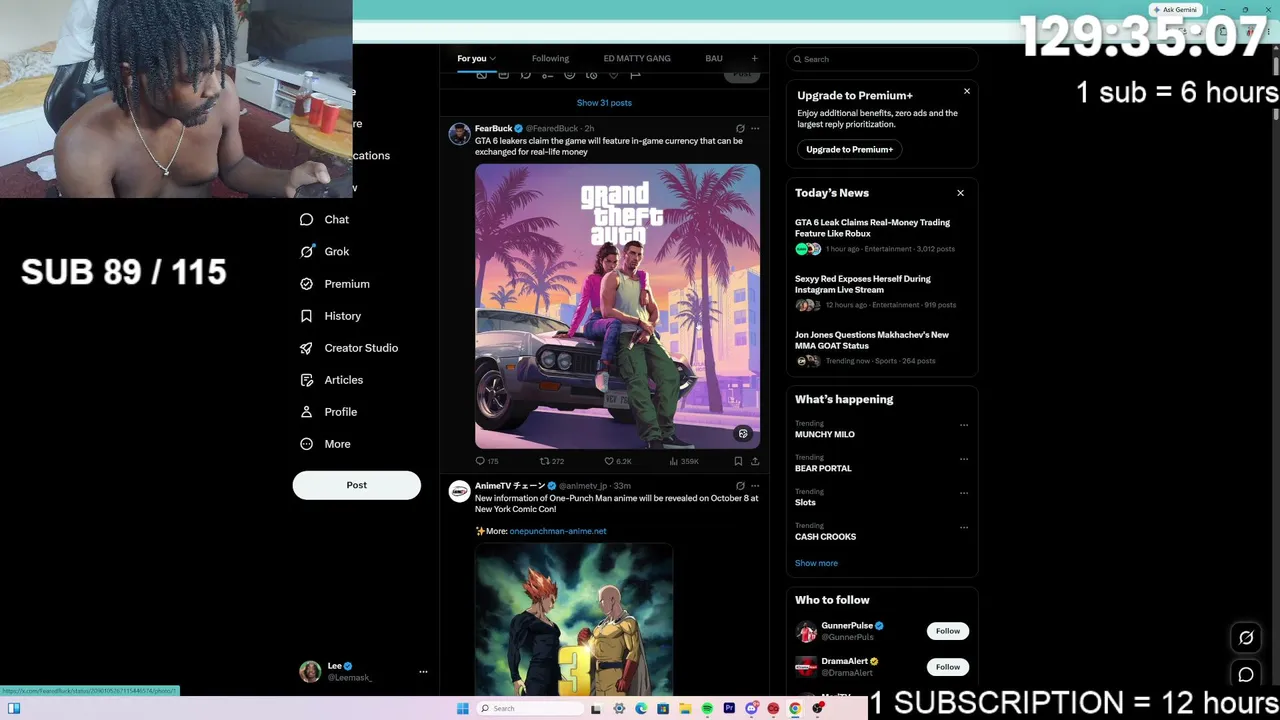Open the Premium sidebar entry
Screen dimensions: 1280x720
tap(335, 284)
